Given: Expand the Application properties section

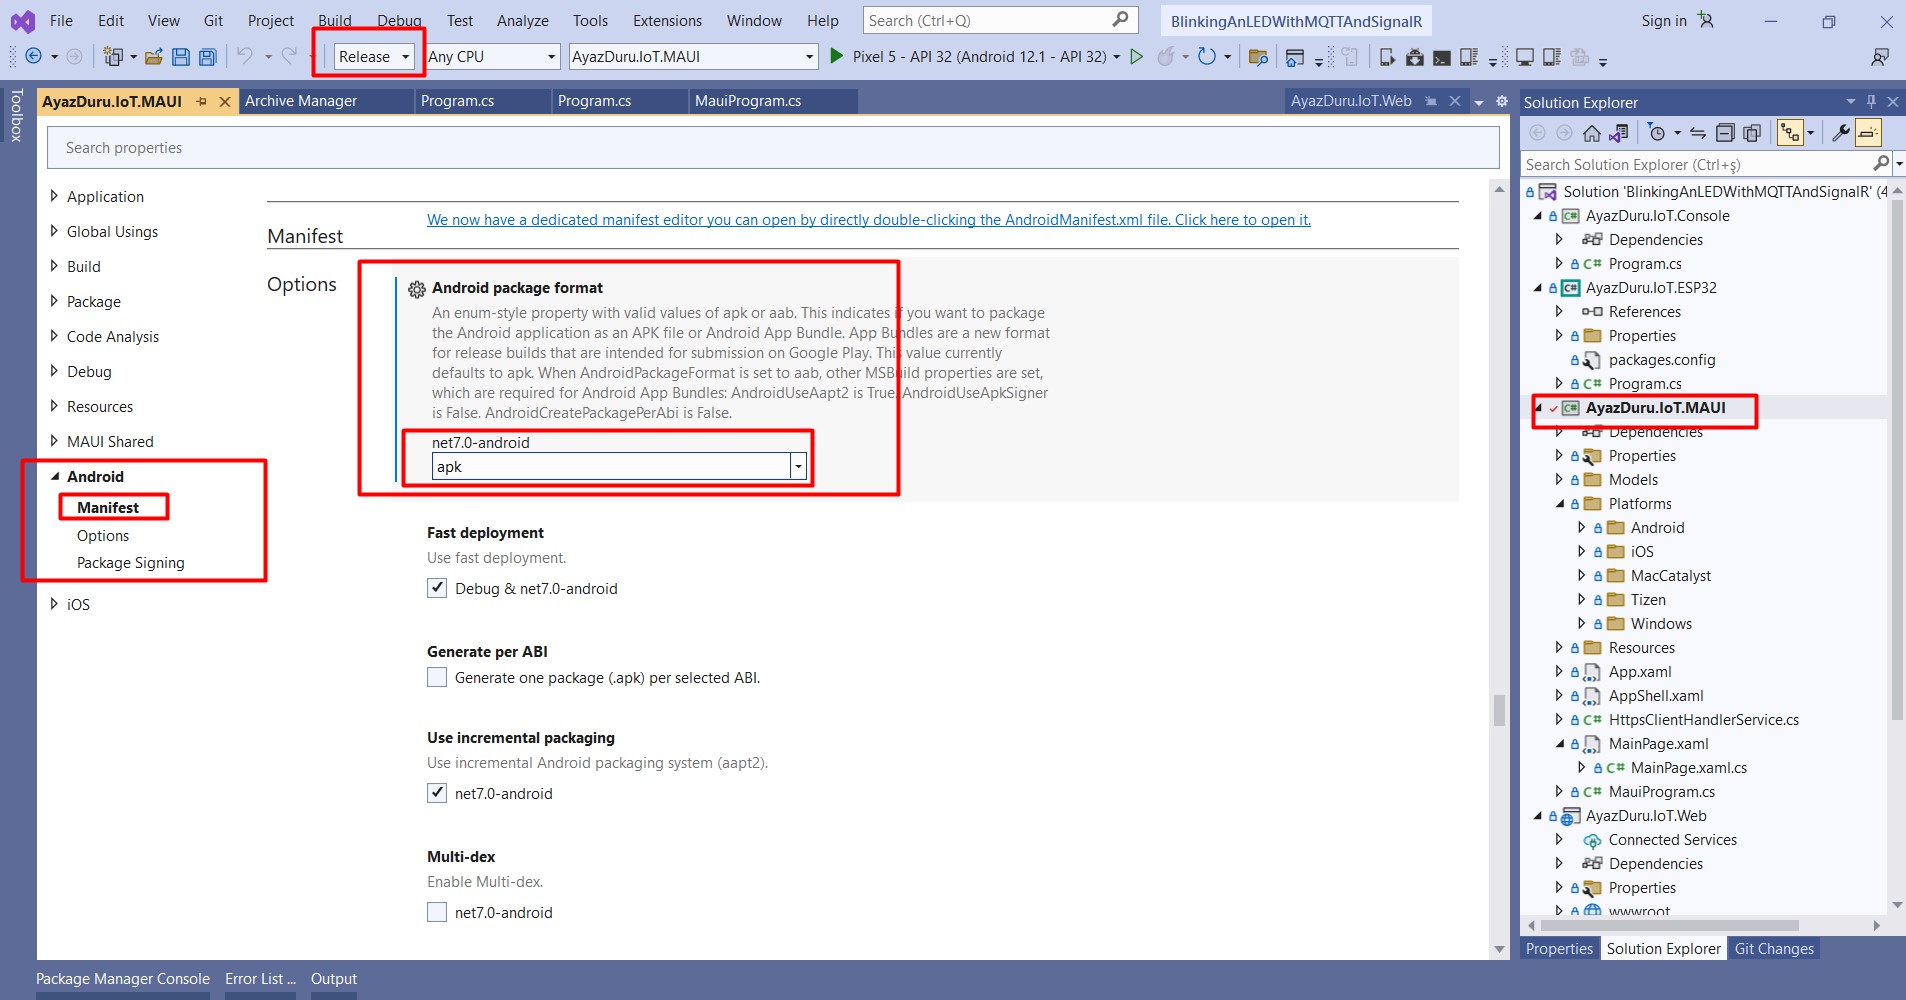Looking at the screenshot, I should (54, 196).
